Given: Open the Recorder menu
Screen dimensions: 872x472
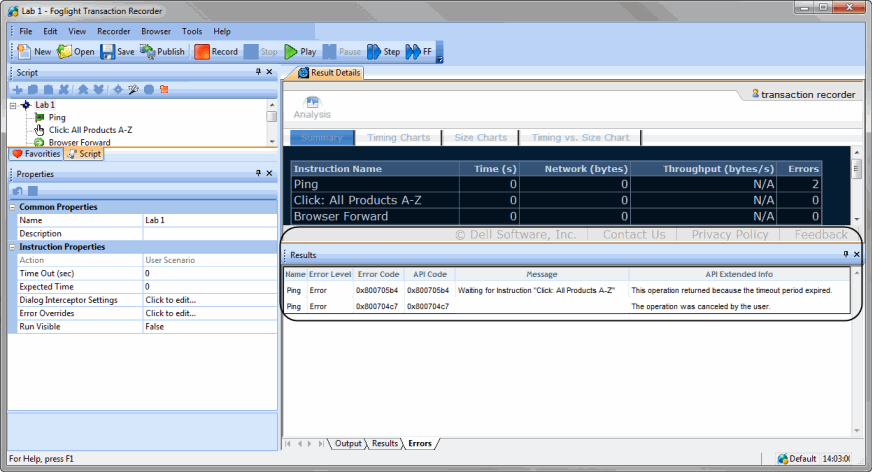Looking at the screenshot, I should coord(113,31).
